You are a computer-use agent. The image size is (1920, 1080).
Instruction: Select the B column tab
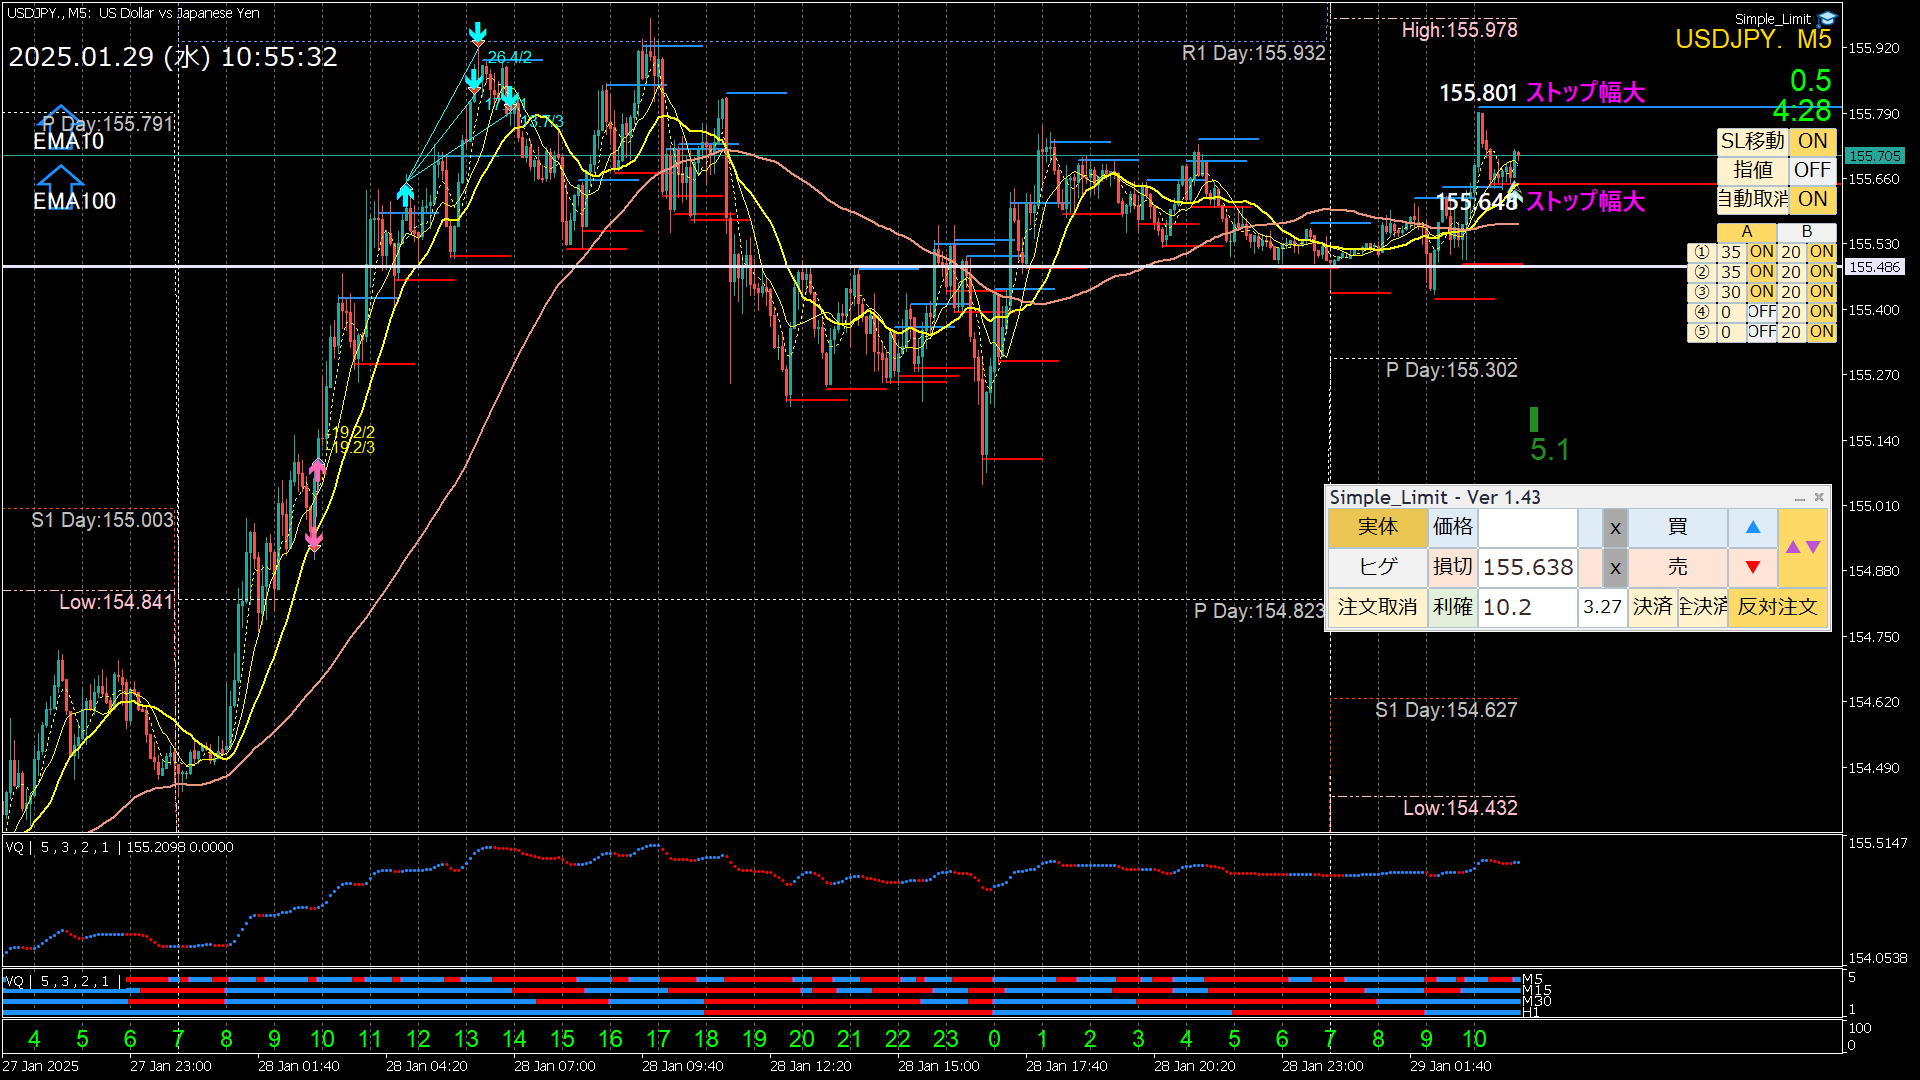(x=1806, y=232)
